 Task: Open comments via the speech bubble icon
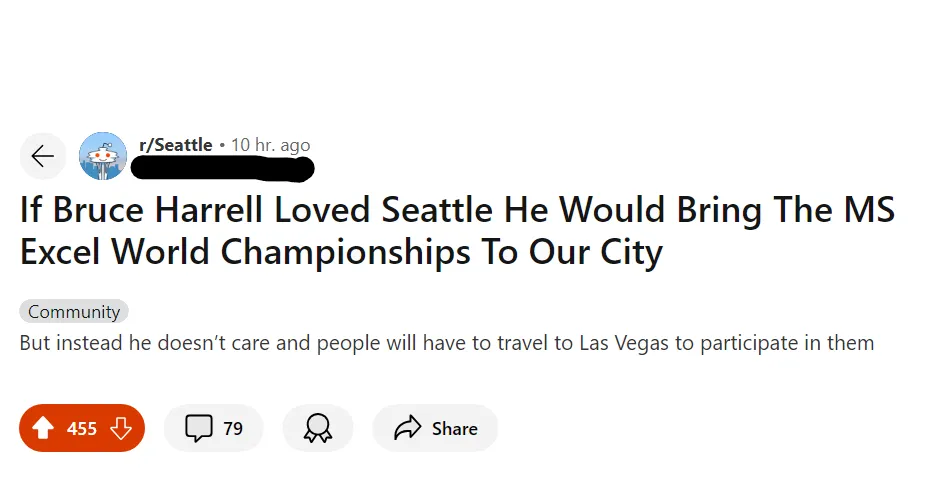pyautogui.click(x=199, y=428)
